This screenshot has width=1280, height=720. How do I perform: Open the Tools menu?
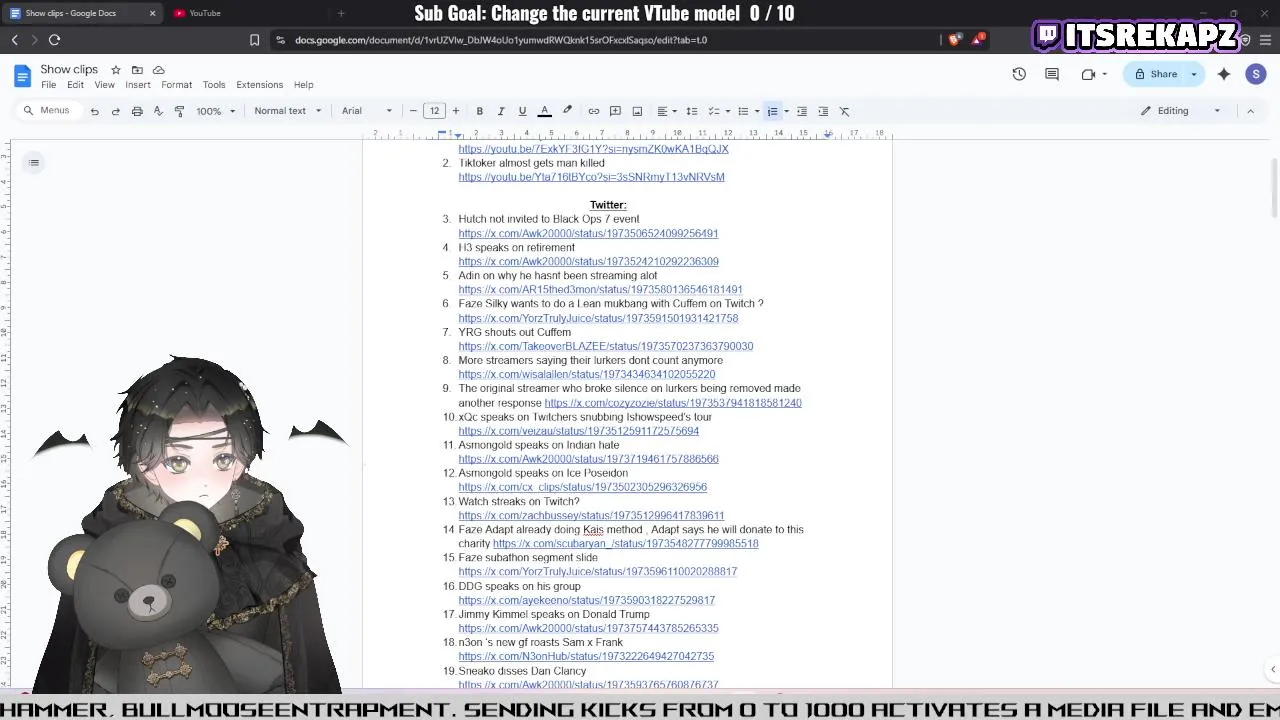click(x=214, y=85)
